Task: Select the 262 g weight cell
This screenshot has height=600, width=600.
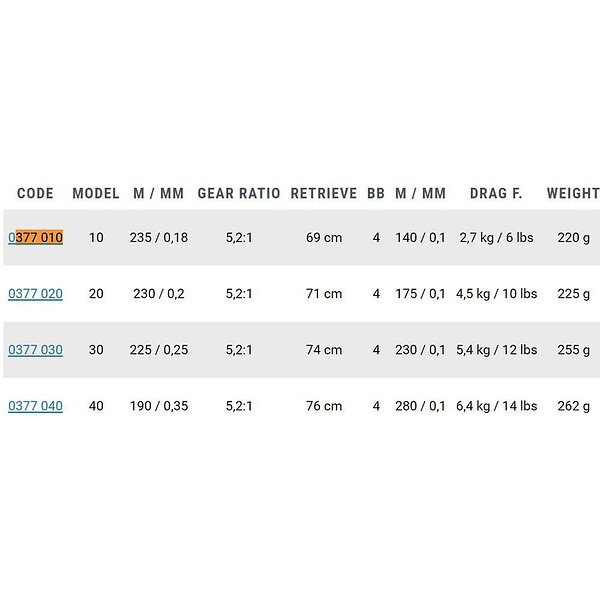Action: tap(573, 406)
